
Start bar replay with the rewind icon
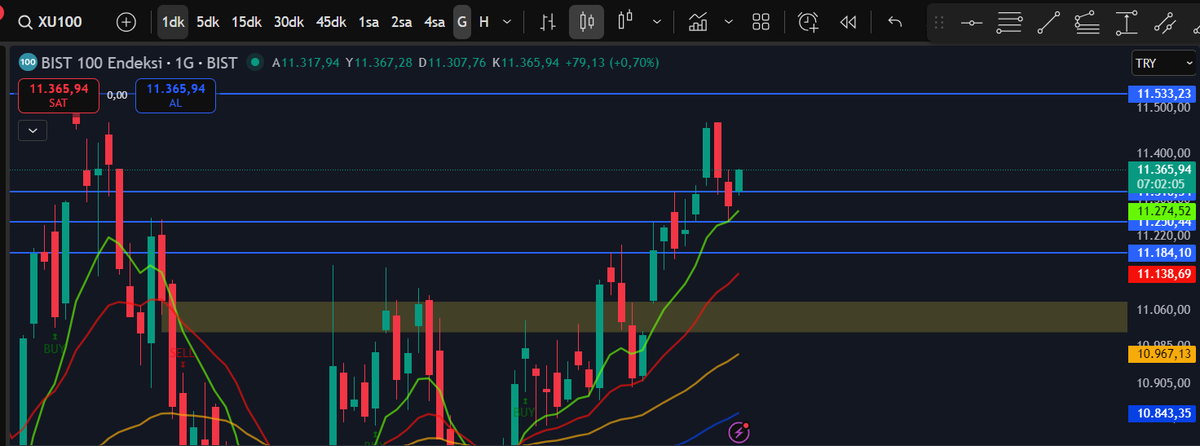point(848,21)
